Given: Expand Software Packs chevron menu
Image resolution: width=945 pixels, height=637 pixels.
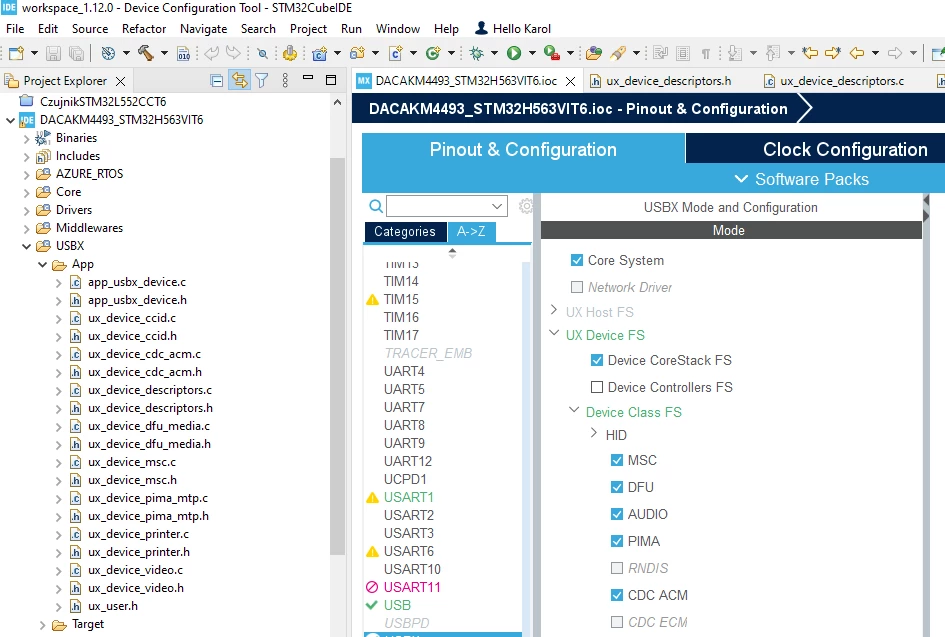Looking at the screenshot, I should [x=741, y=179].
